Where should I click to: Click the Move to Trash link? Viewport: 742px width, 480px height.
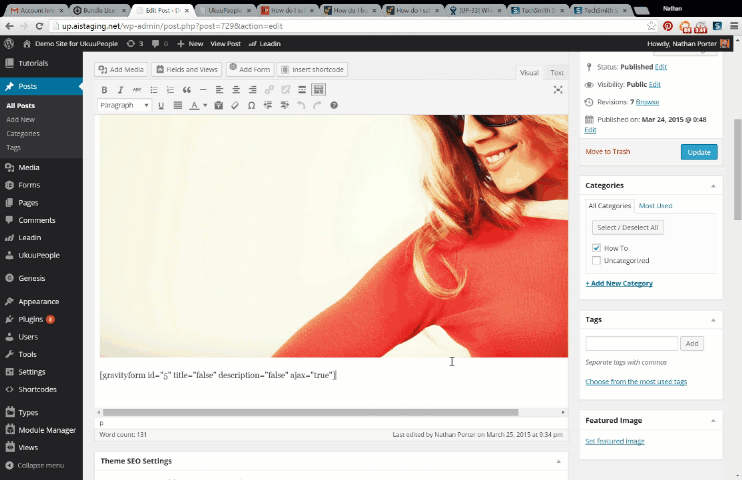(x=608, y=152)
